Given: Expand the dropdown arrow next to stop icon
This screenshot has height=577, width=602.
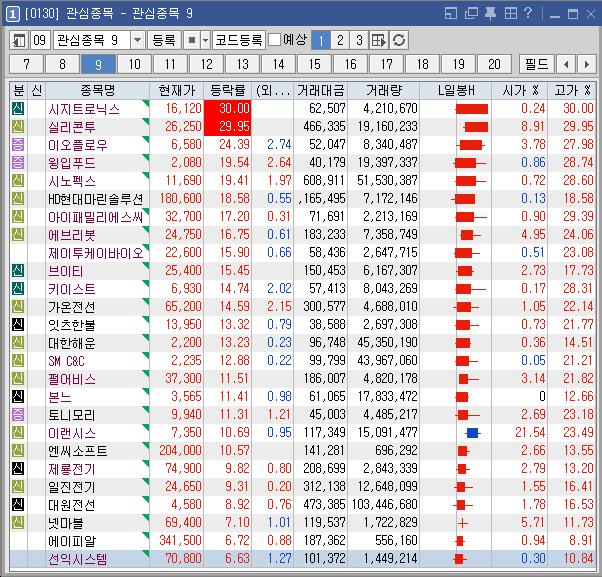Looking at the screenshot, I should click(205, 40).
